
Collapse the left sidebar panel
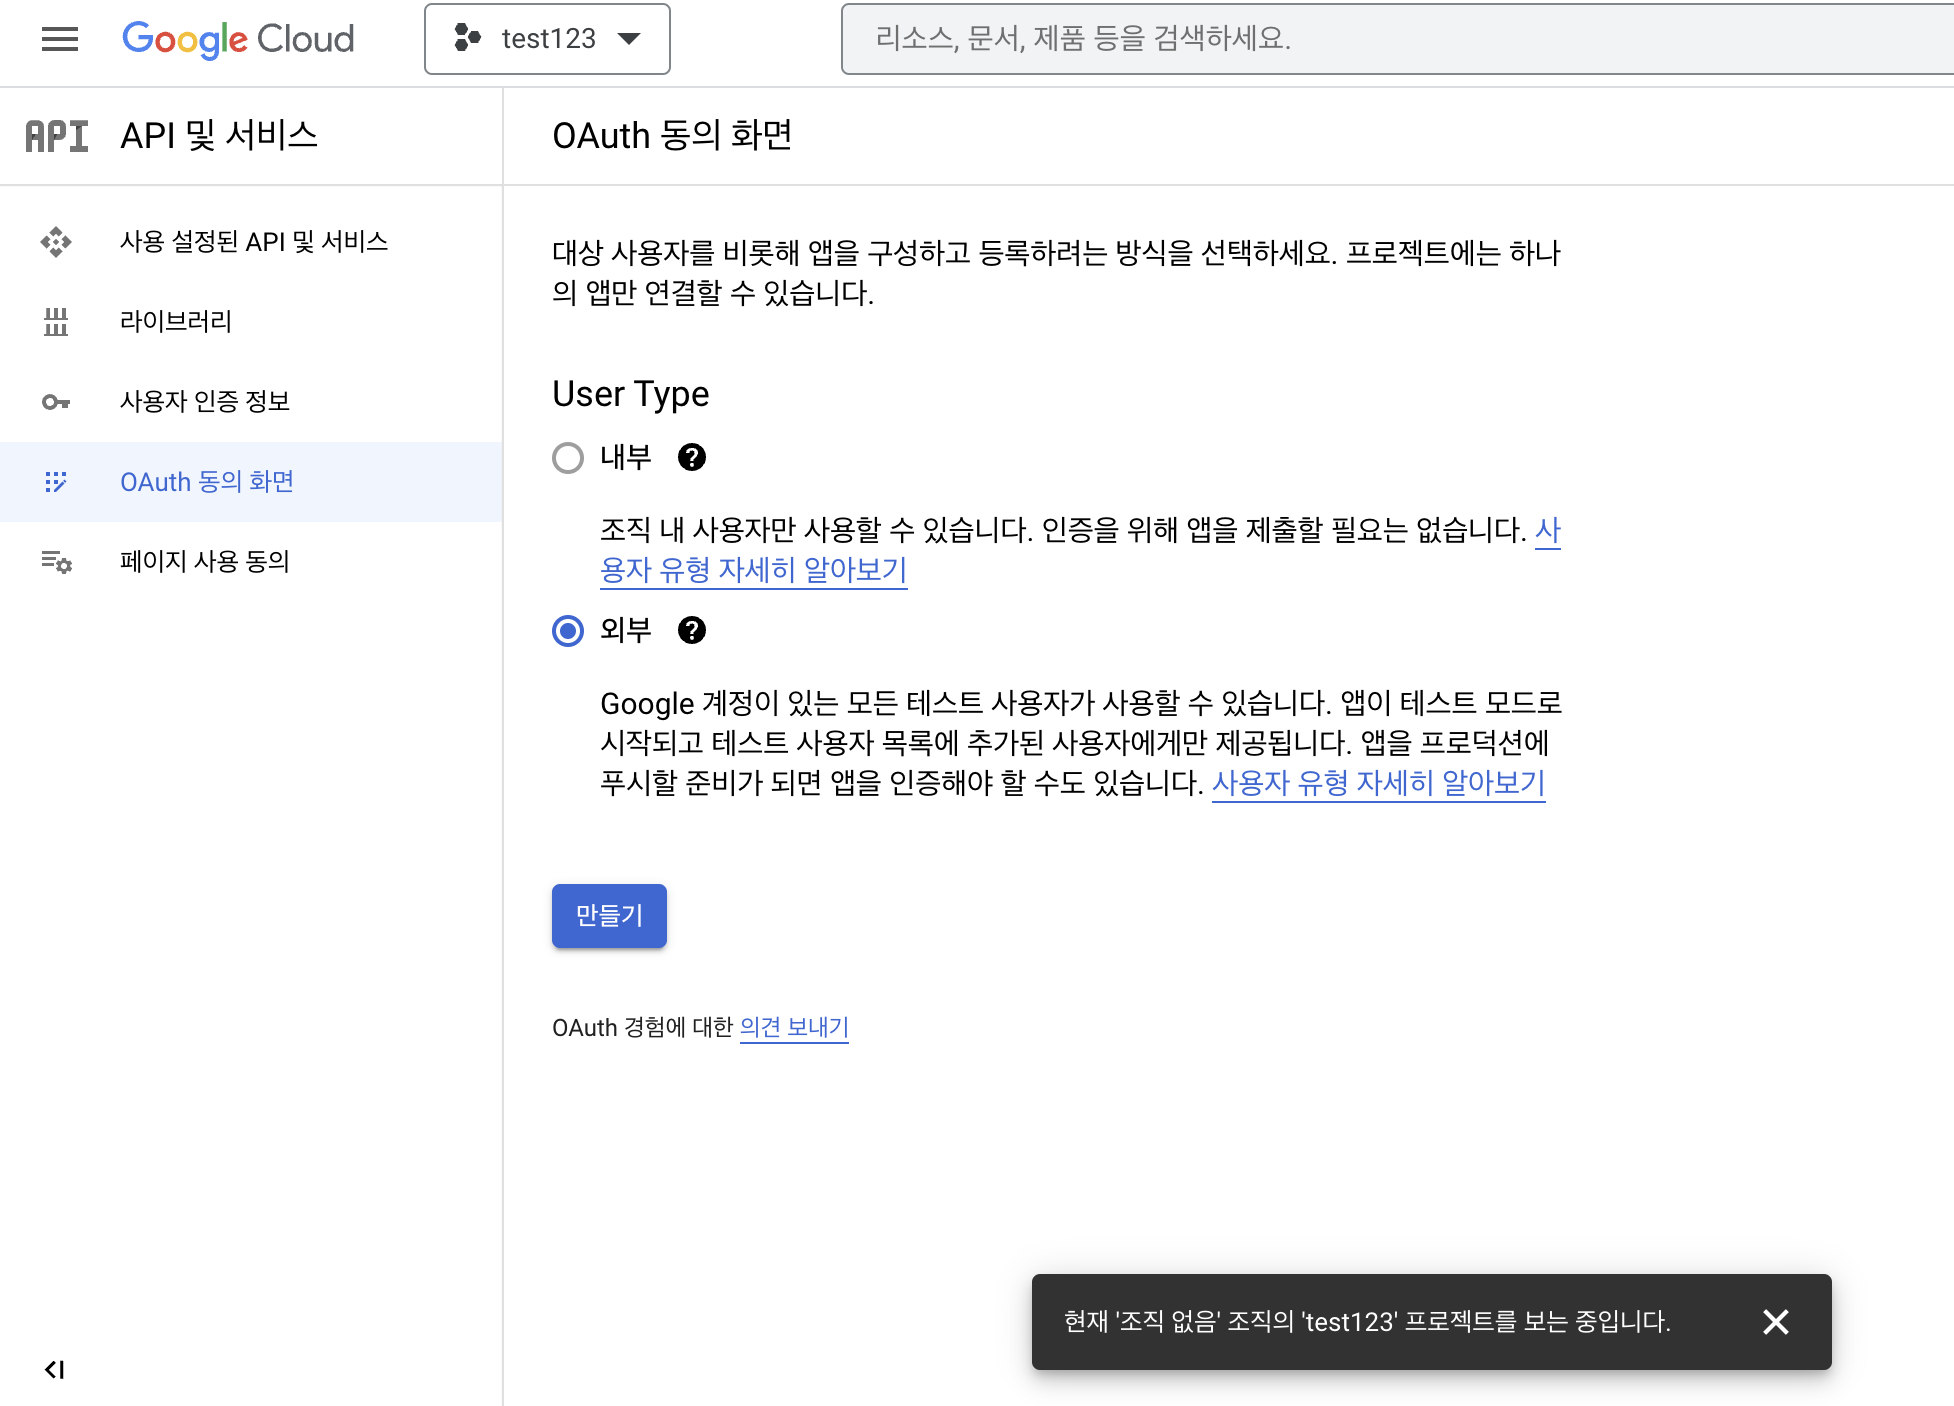55,1369
